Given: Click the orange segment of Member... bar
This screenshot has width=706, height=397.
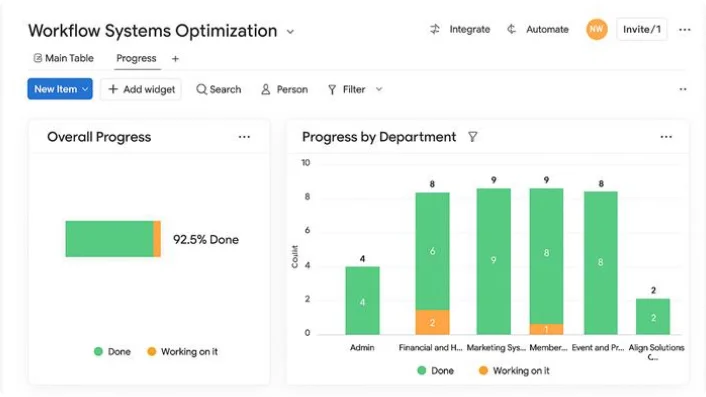Looking at the screenshot, I should tap(546, 329).
